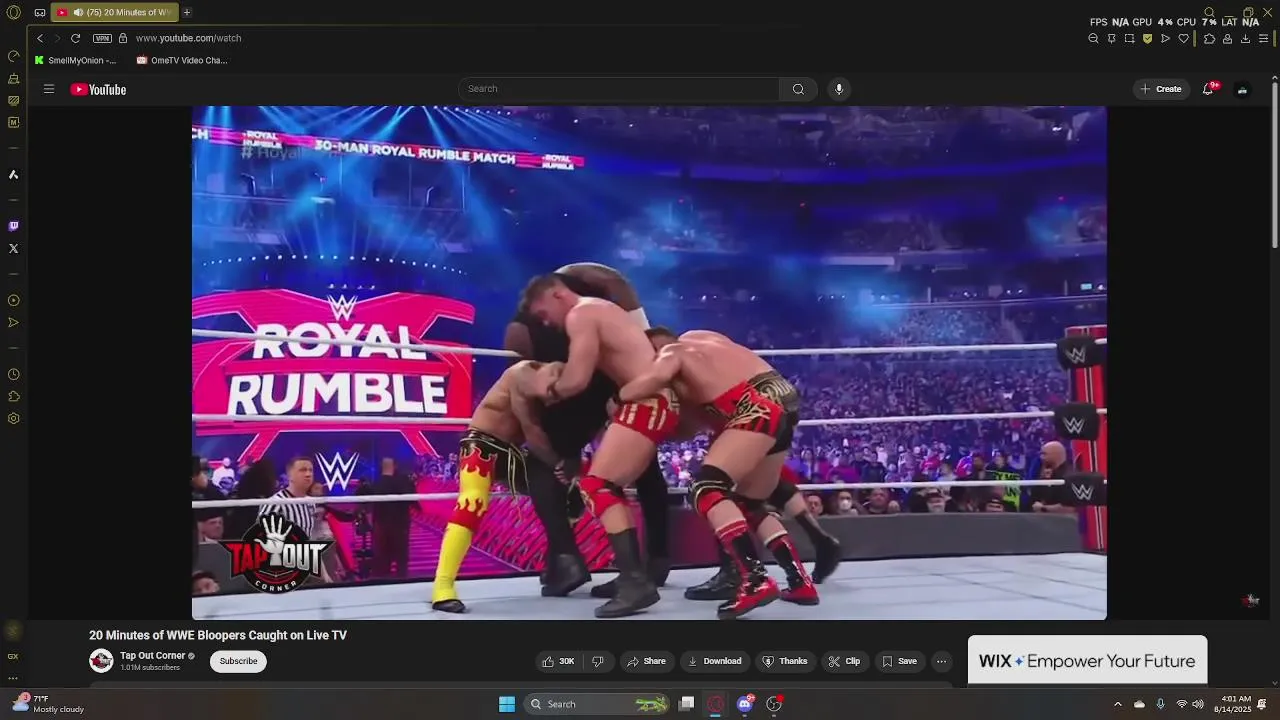Image resolution: width=1280 pixels, height=720 pixels.
Task: Open the OmeTV Video Chat bookmark
Action: (x=182, y=60)
